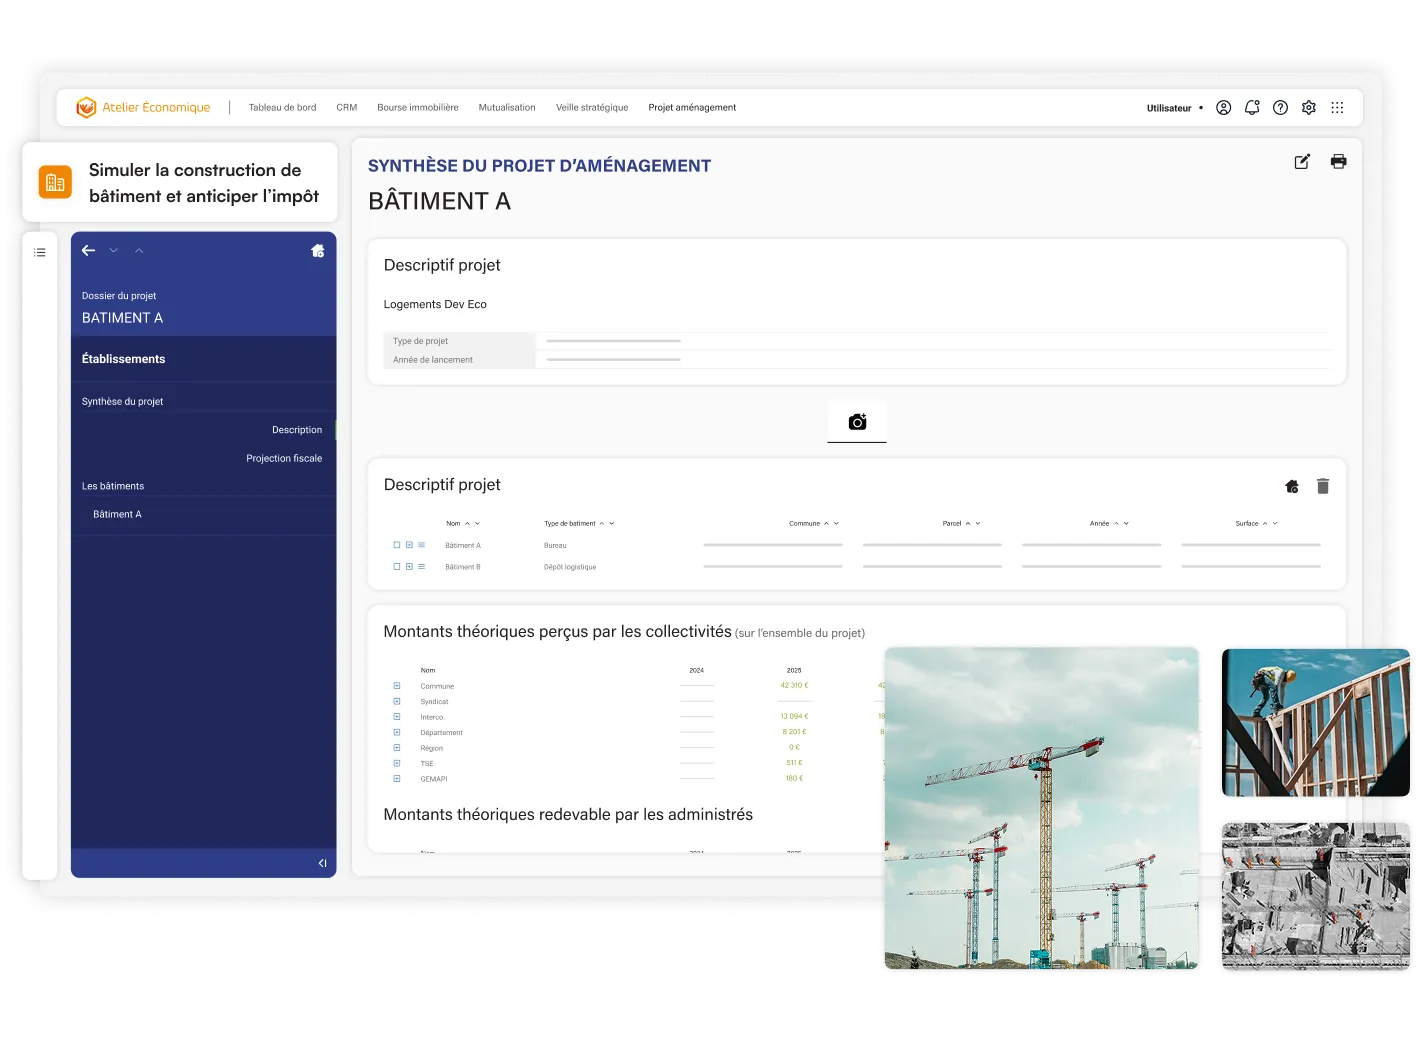Click the Bureau type cell

[x=555, y=545]
